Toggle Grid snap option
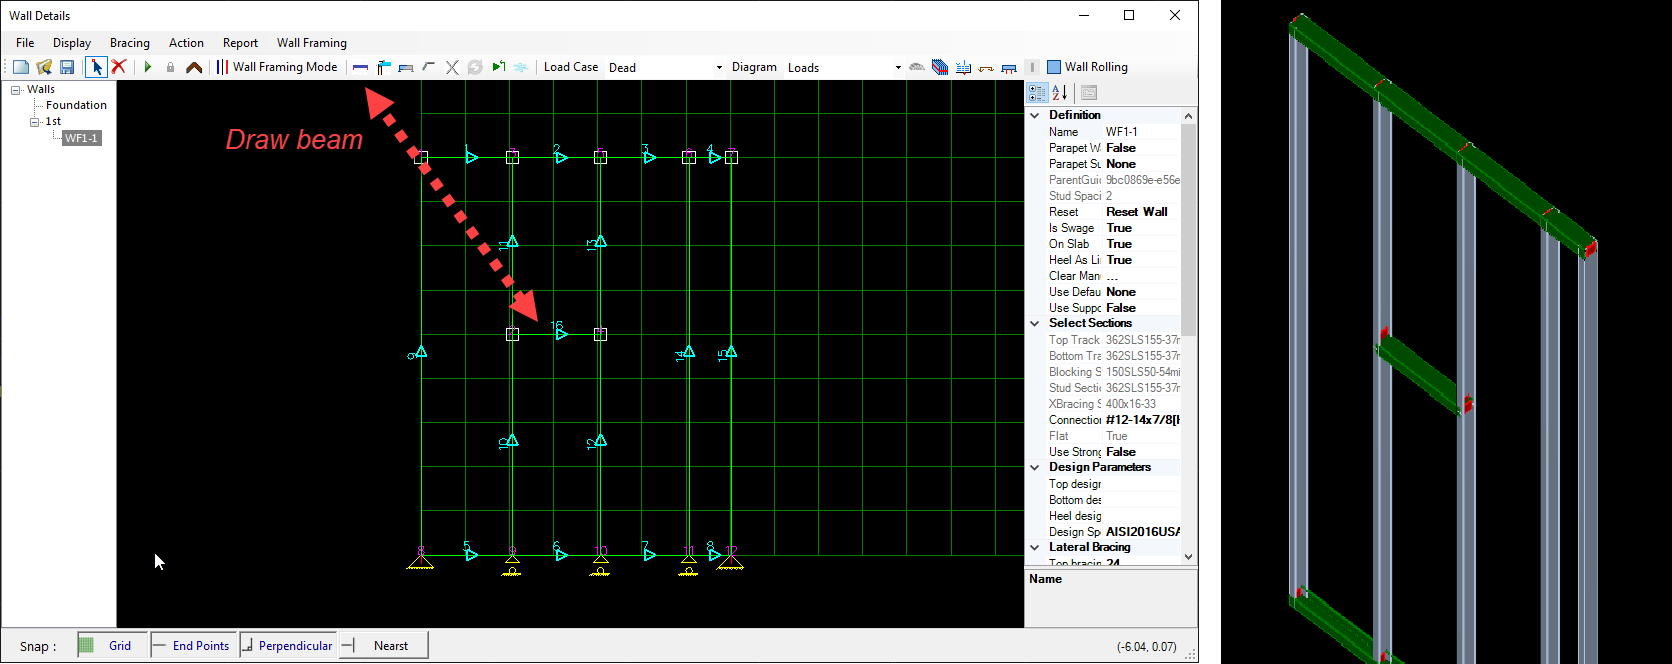 click(111, 646)
